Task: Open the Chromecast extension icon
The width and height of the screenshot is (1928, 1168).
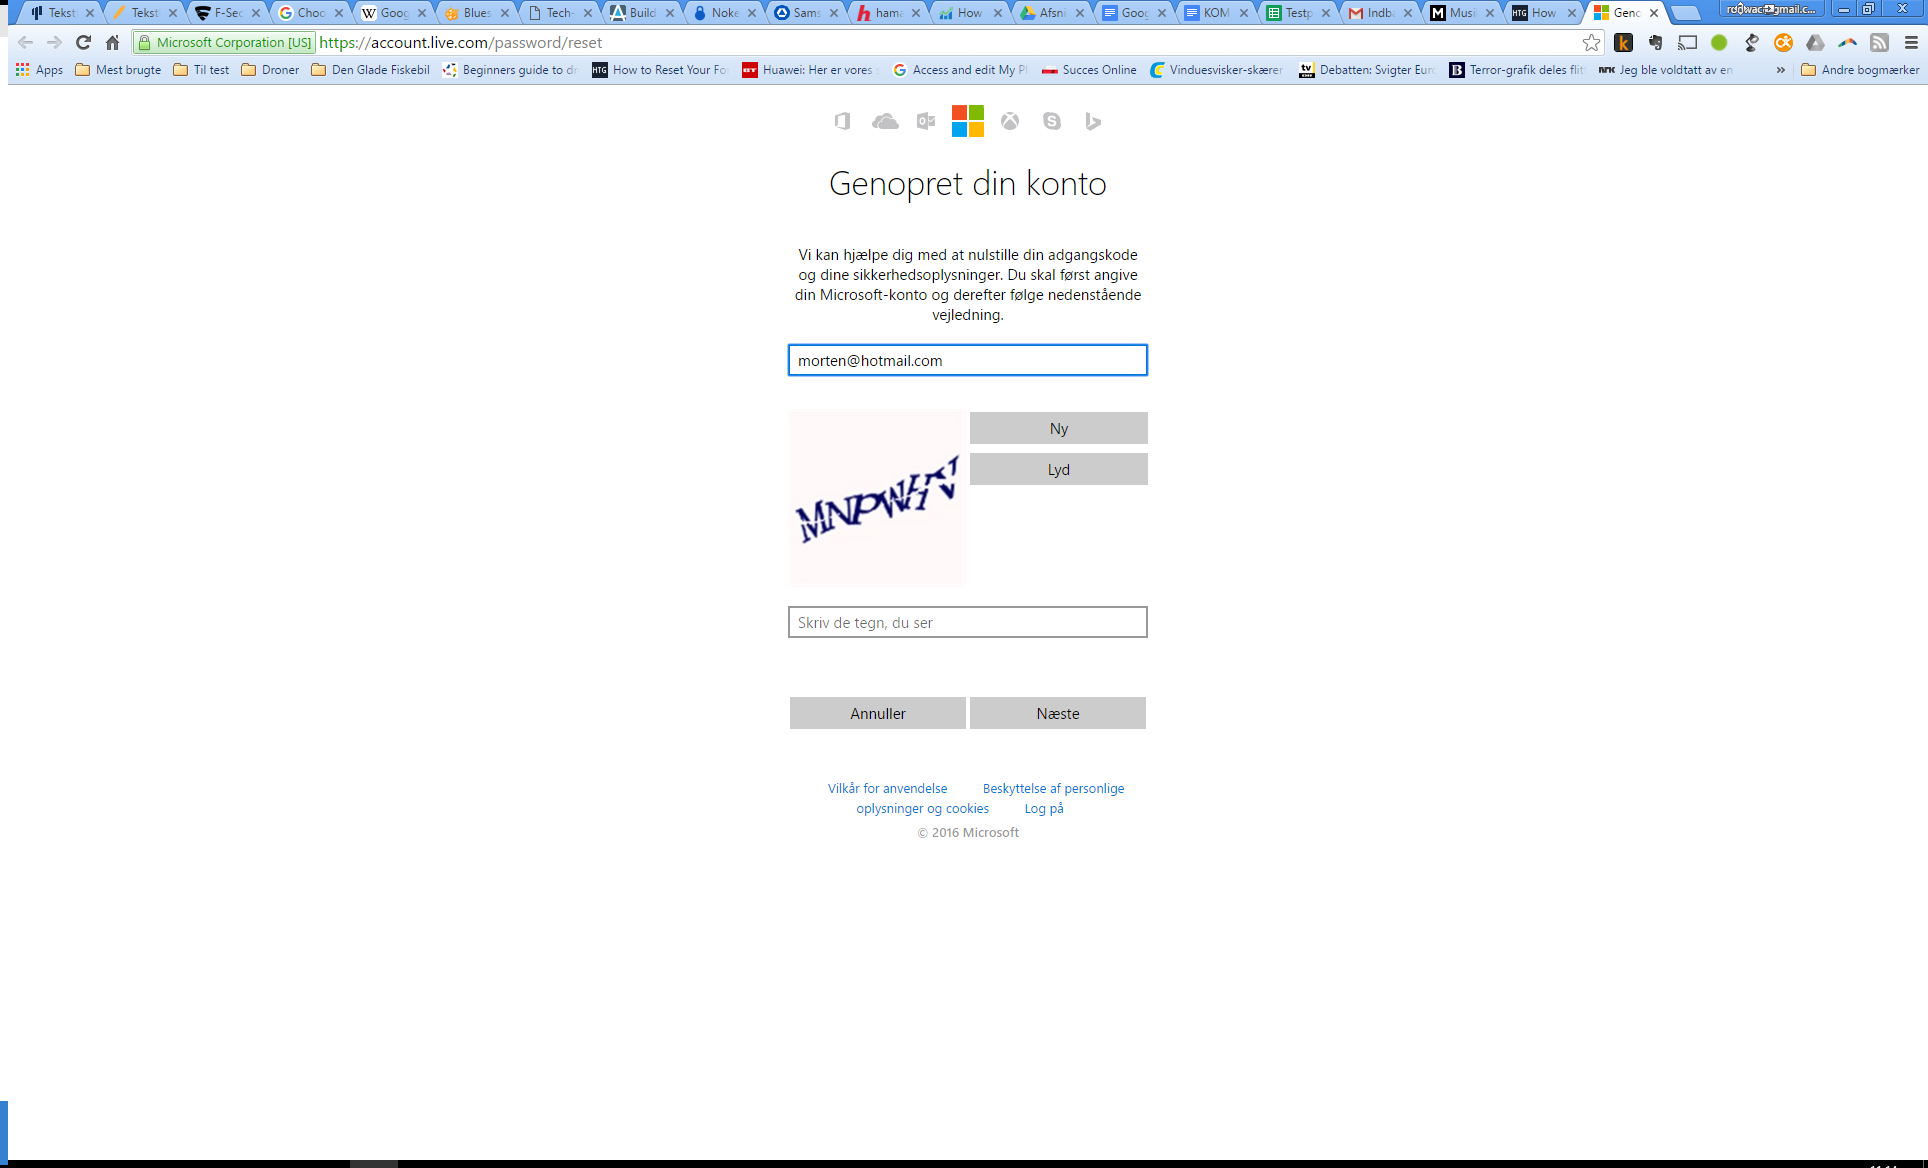Action: coord(1687,42)
